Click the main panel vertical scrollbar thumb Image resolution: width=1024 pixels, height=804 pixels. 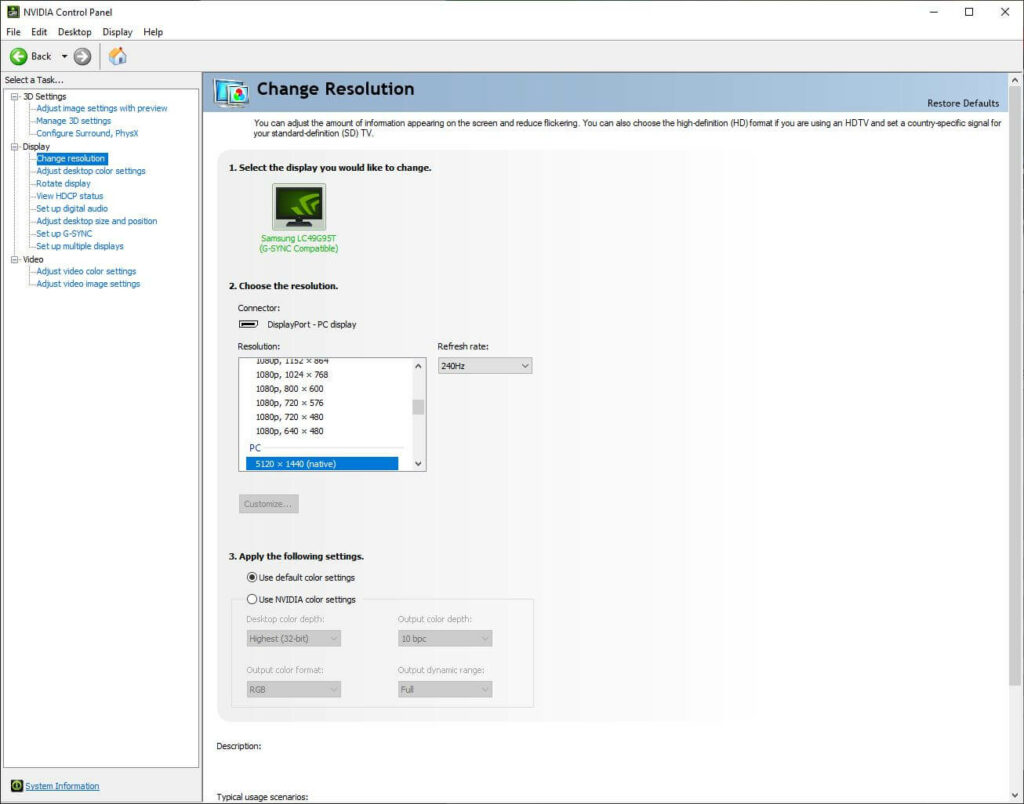click(1015, 385)
